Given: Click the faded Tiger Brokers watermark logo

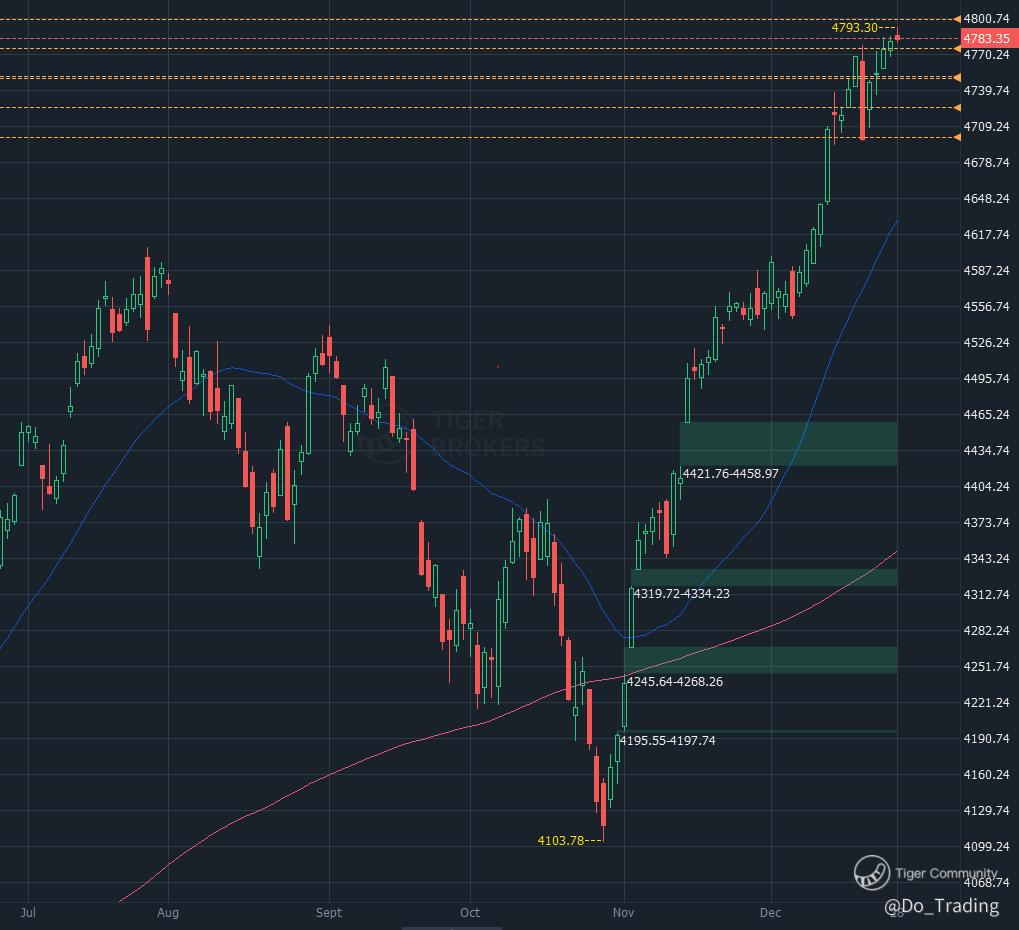Looking at the screenshot, I should [x=454, y=434].
